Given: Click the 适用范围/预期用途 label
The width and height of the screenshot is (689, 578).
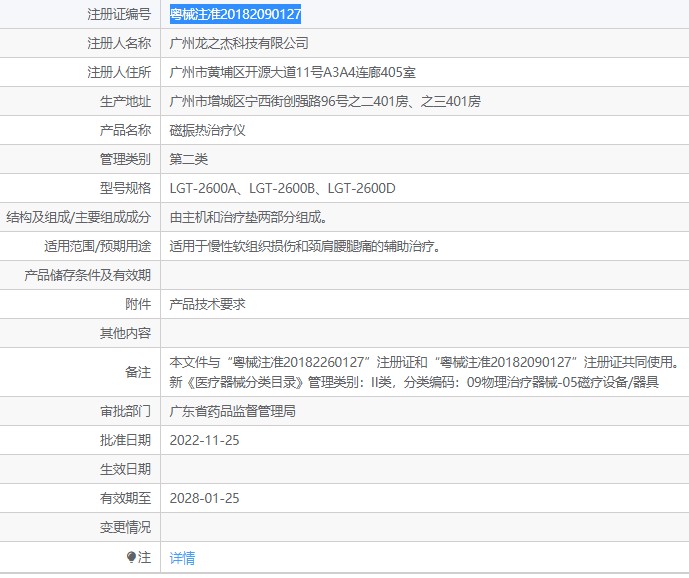Looking at the screenshot, I should [97, 246].
